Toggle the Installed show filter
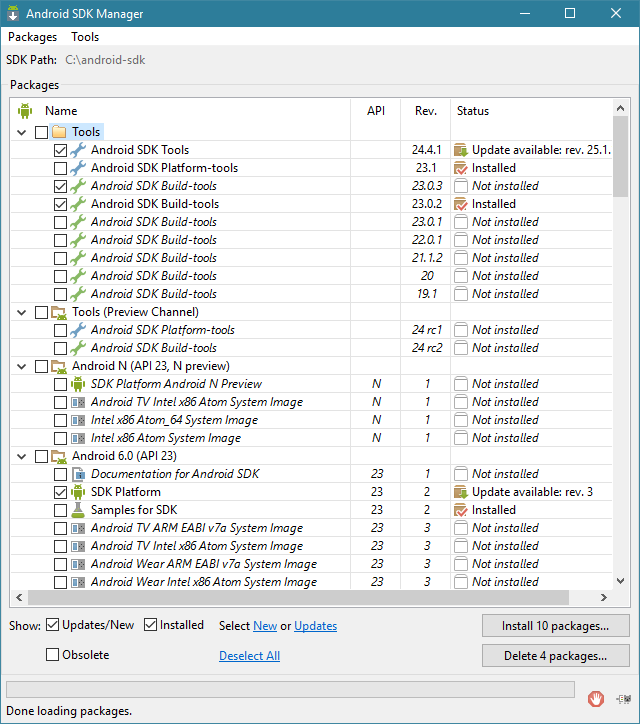The width and height of the screenshot is (640, 724). (x=151, y=625)
